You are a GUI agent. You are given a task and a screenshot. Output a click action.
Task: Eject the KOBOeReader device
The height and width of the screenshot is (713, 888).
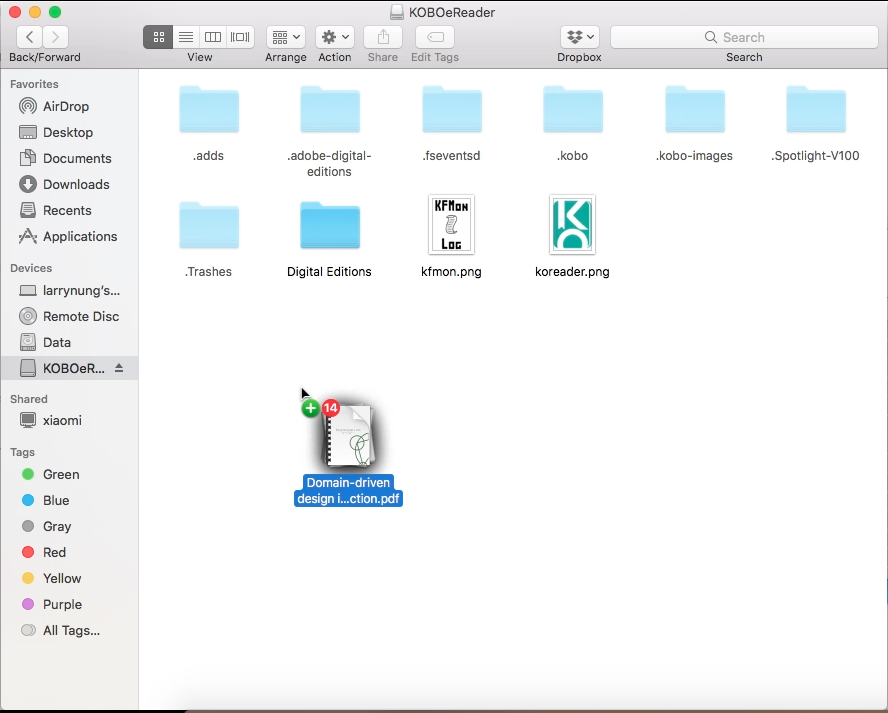[119, 368]
